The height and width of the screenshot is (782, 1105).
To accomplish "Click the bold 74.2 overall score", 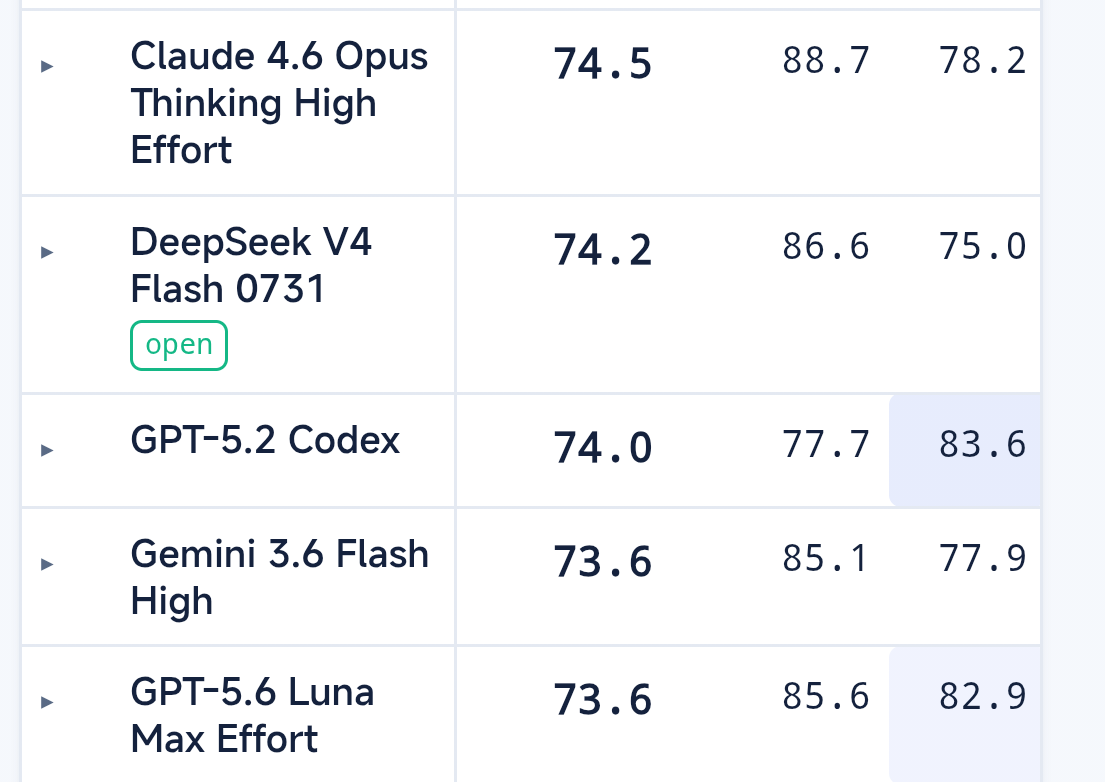I will (603, 250).
